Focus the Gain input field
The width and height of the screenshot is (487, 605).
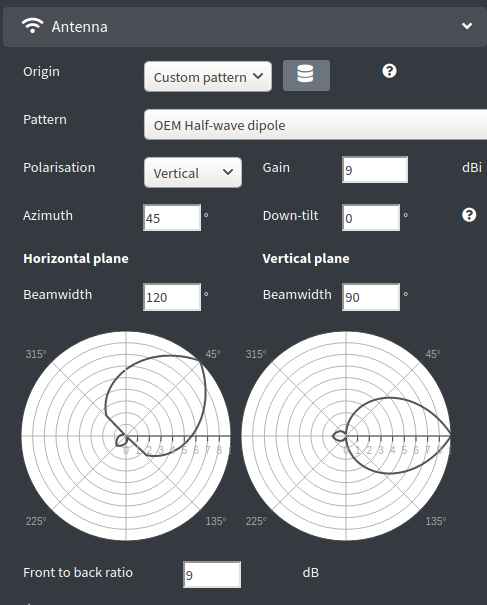point(375,170)
